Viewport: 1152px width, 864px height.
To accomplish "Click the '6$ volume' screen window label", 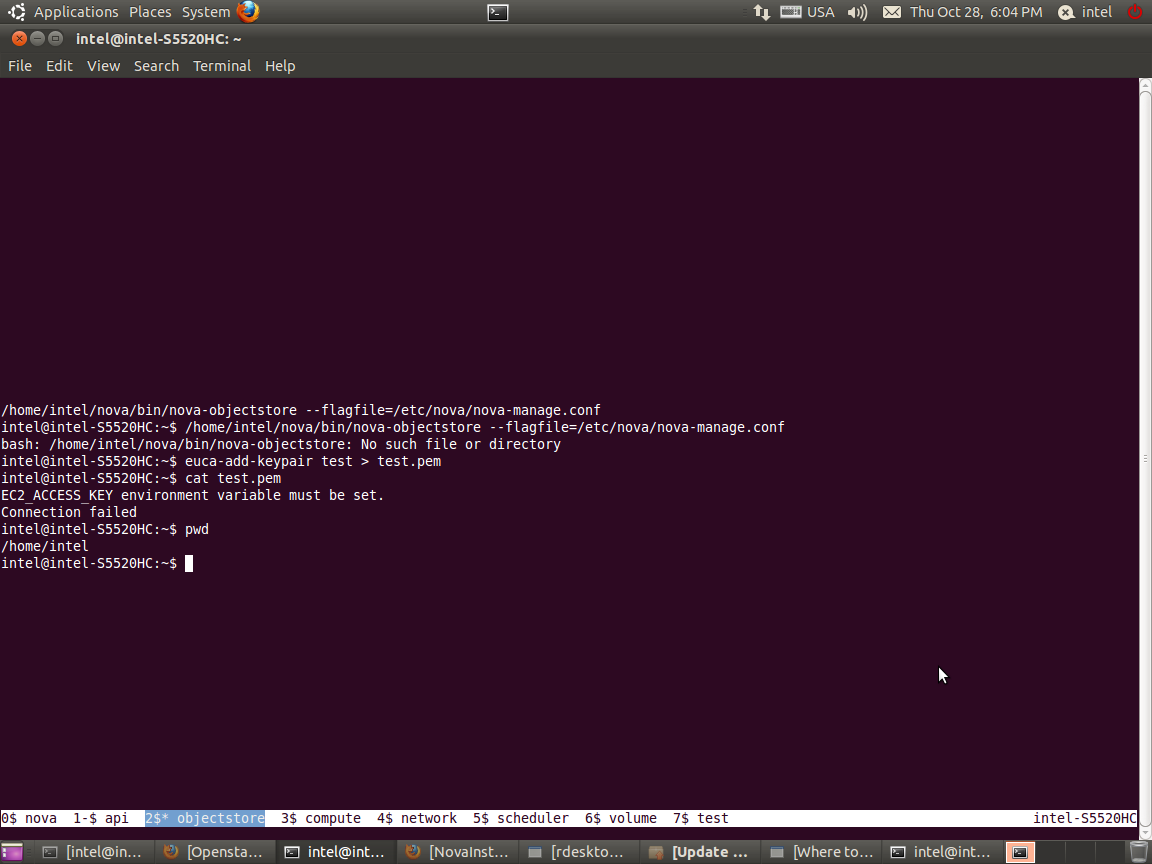I will (x=621, y=818).
